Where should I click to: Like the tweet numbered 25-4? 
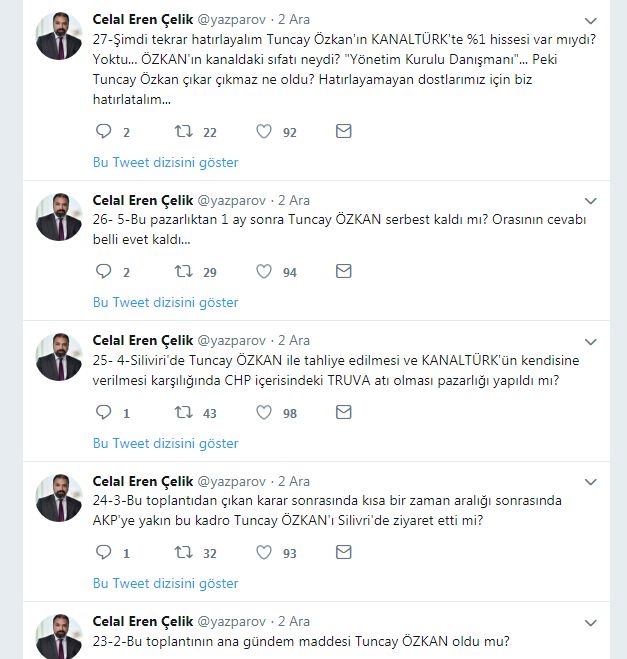pos(264,412)
